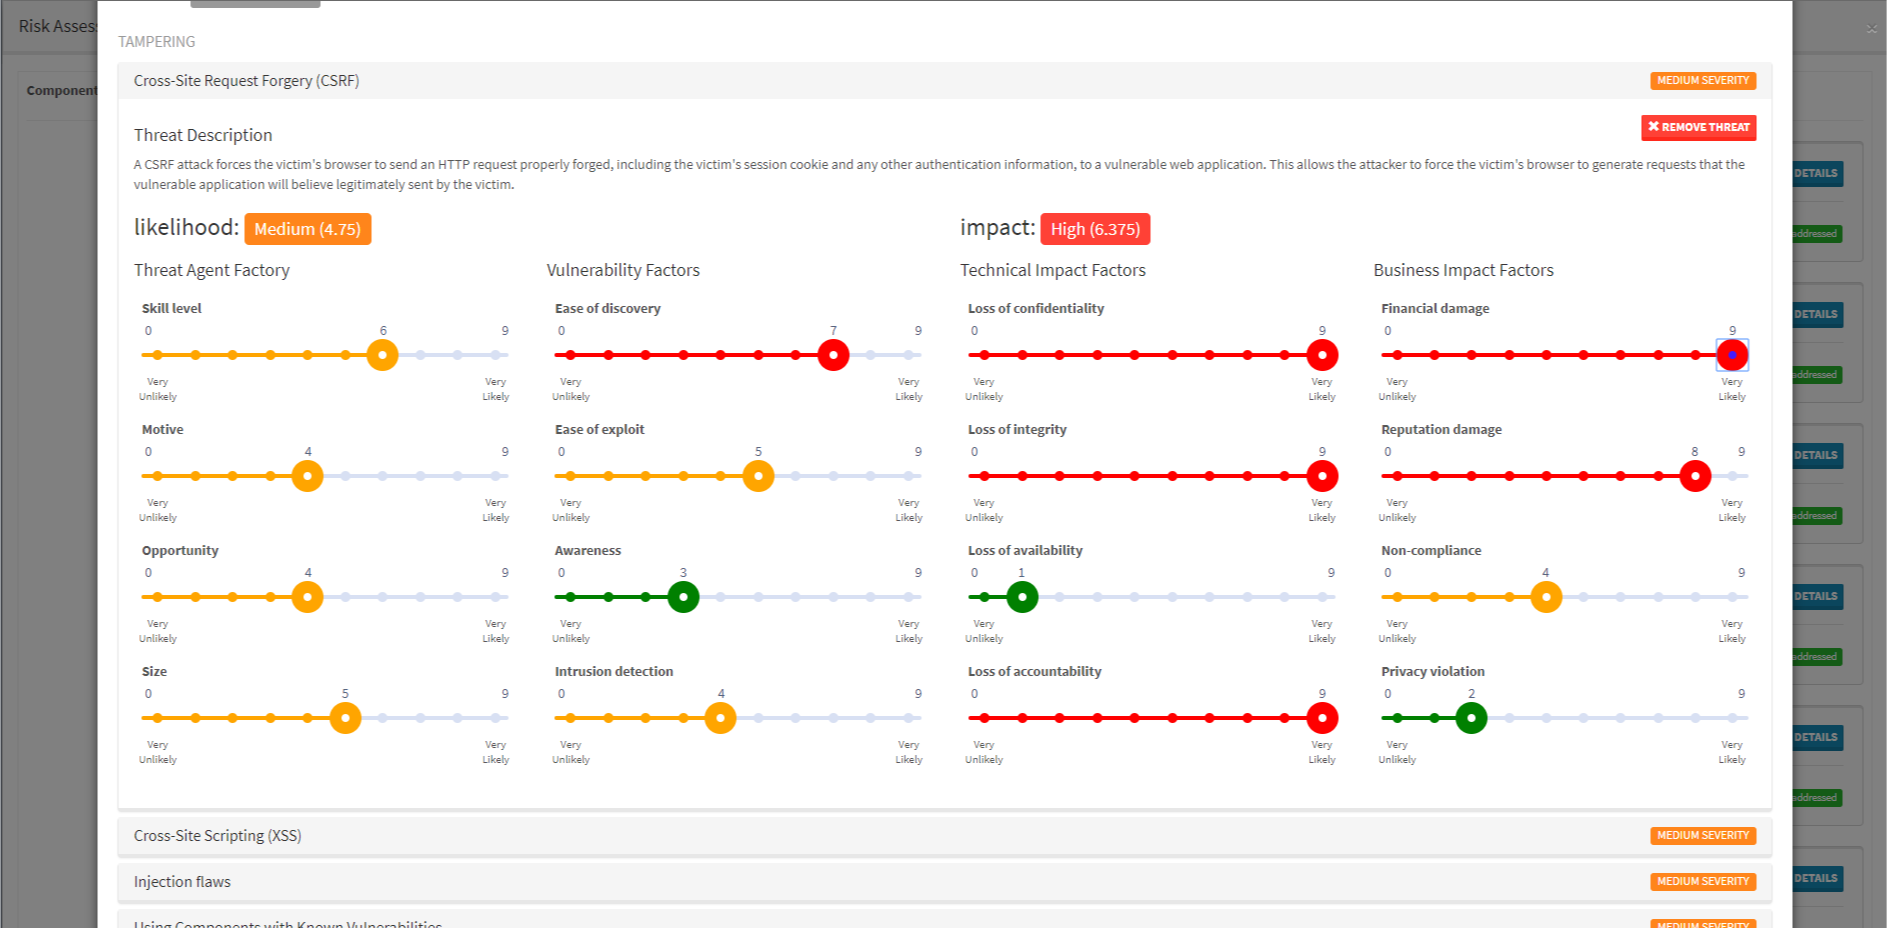1887x928 pixels.
Task: Close the modal with the X icon
Action: 1871,28
